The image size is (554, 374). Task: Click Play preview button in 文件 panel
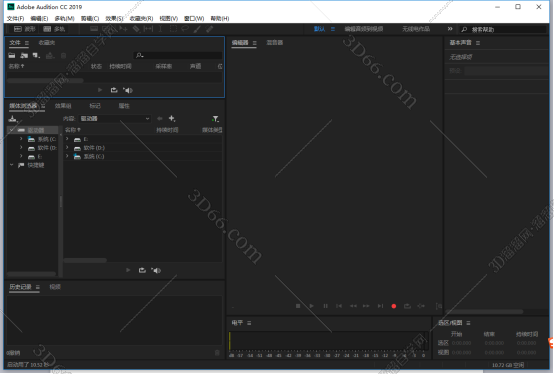[x=100, y=90]
